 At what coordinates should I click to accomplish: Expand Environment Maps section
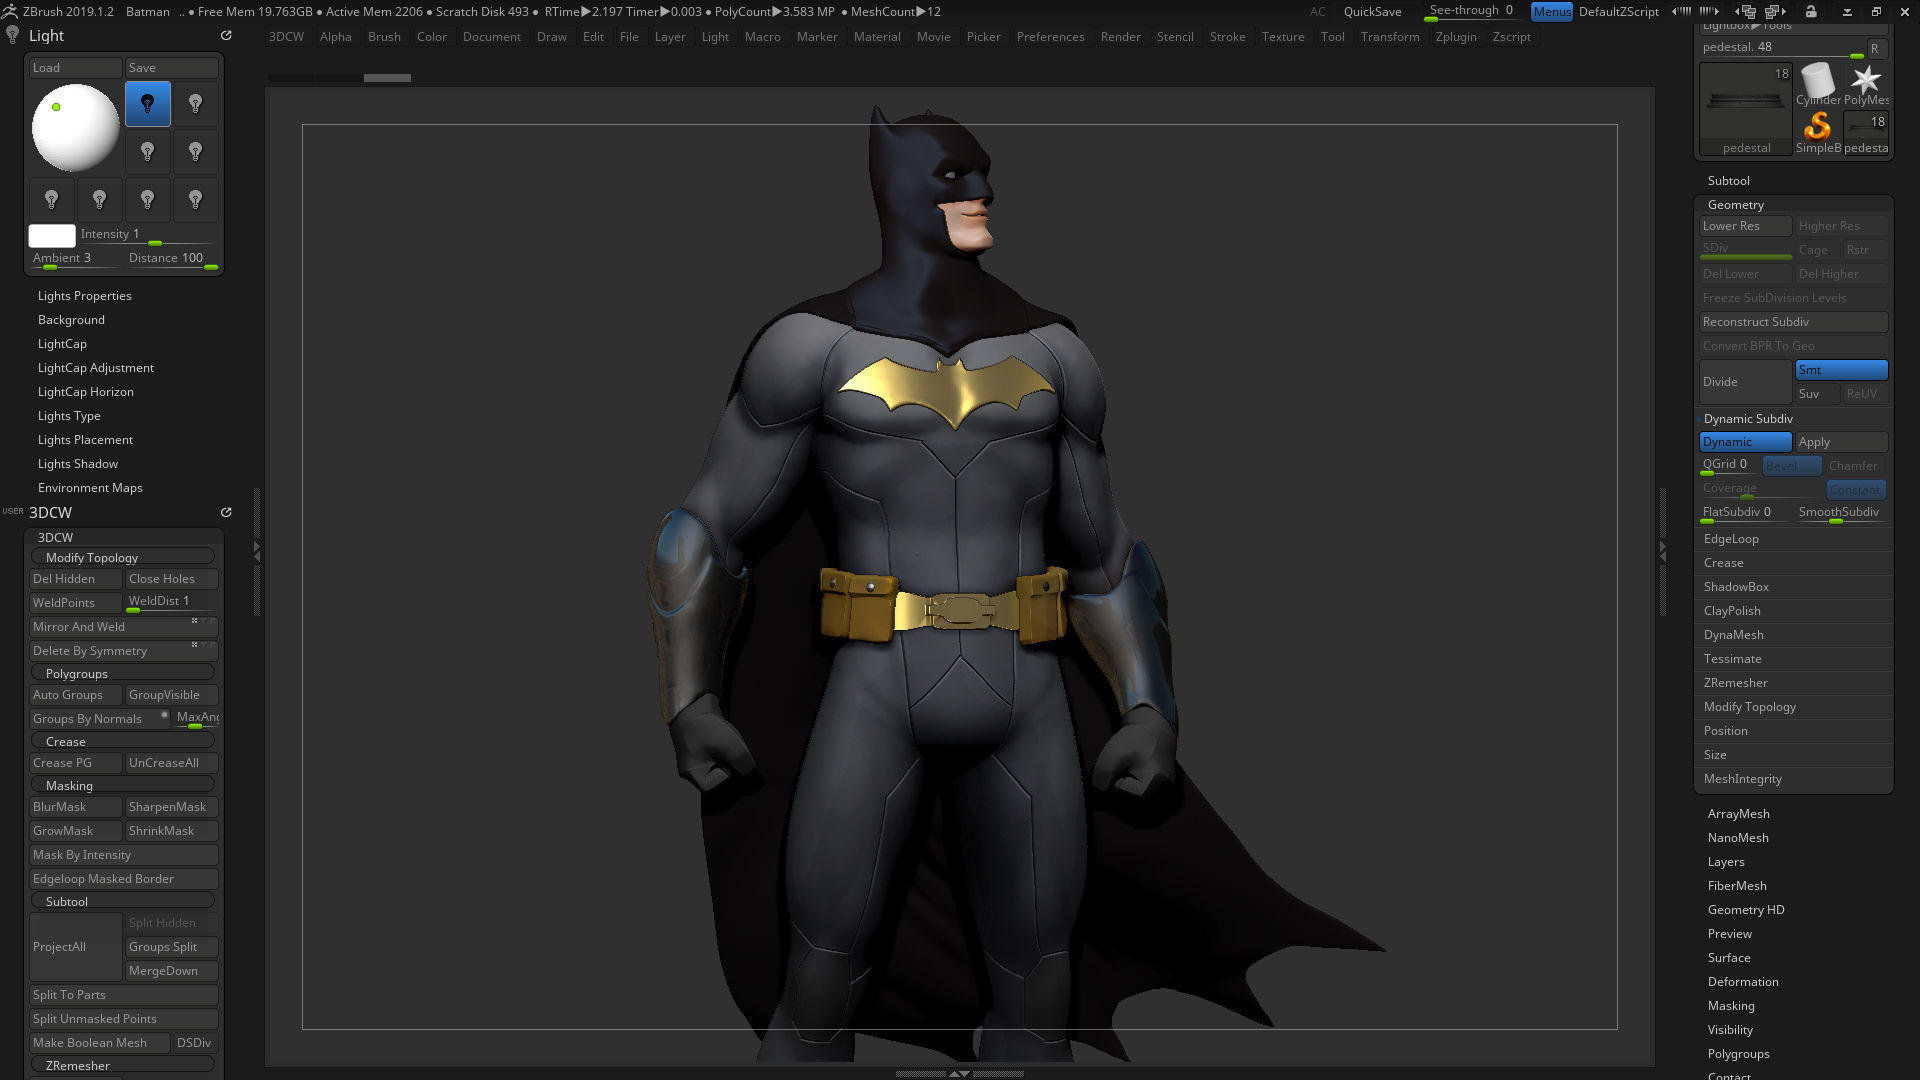tap(90, 488)
